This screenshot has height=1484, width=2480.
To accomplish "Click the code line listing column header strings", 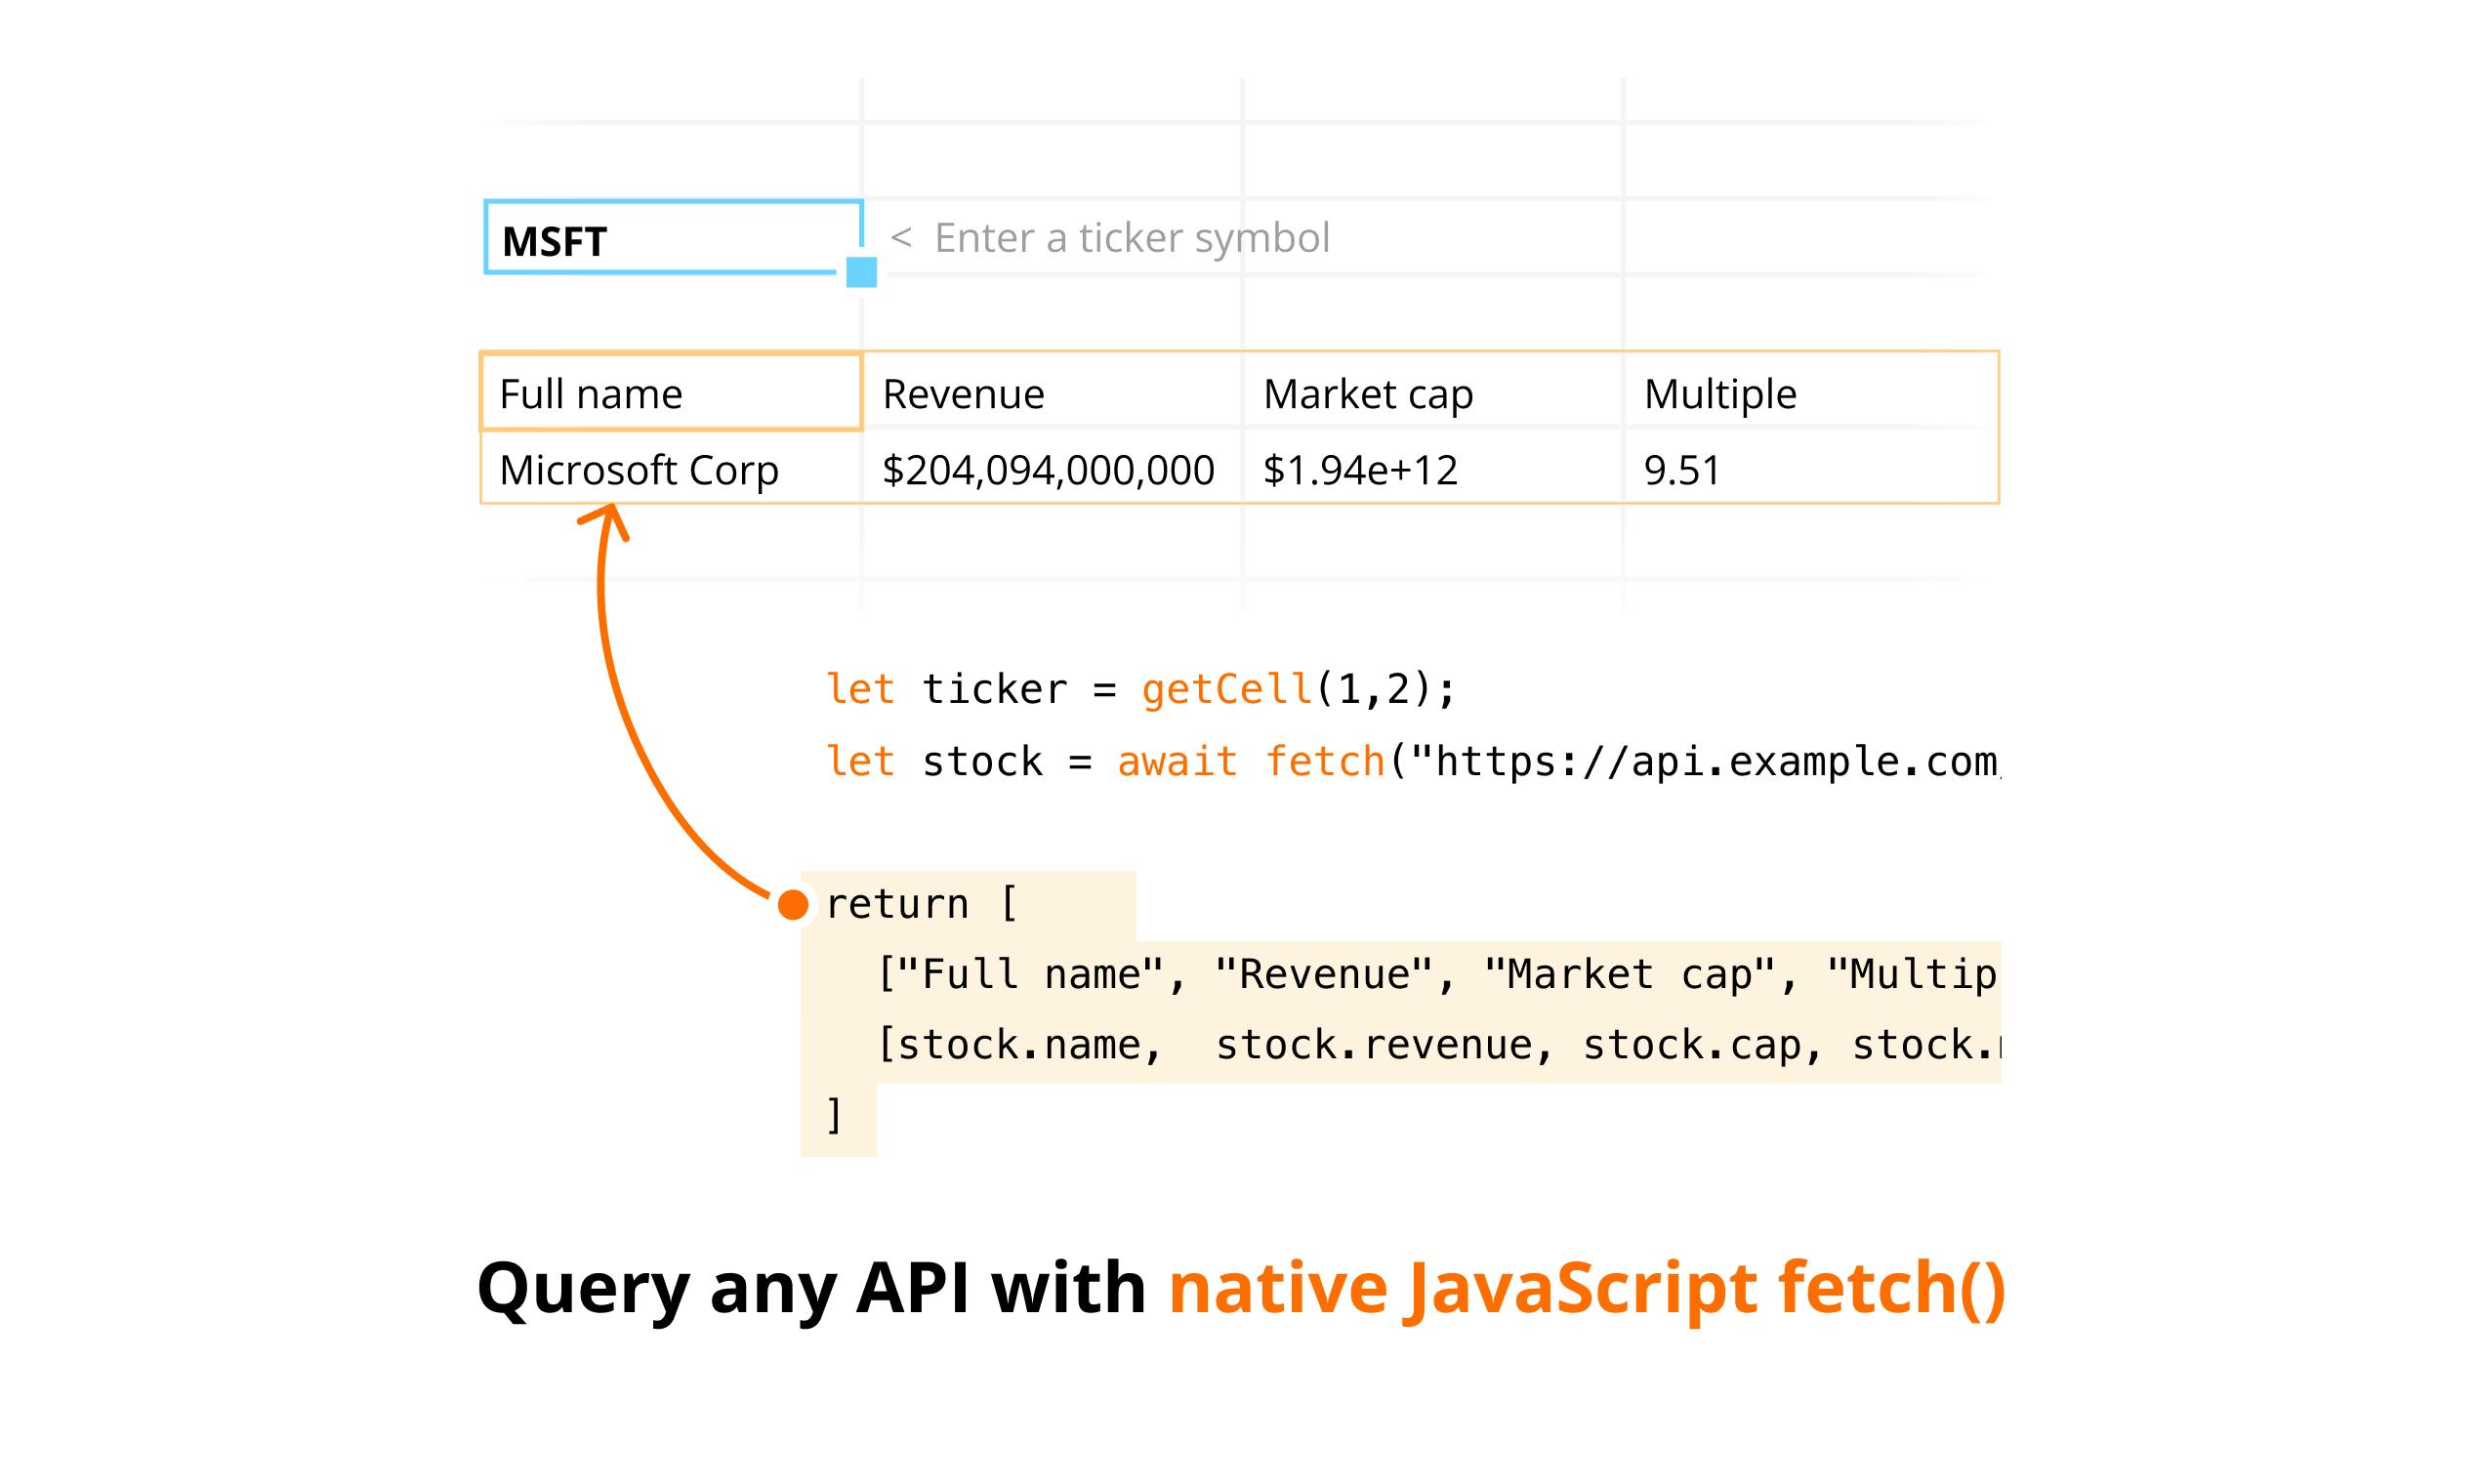I will (x=1438, y=975).
